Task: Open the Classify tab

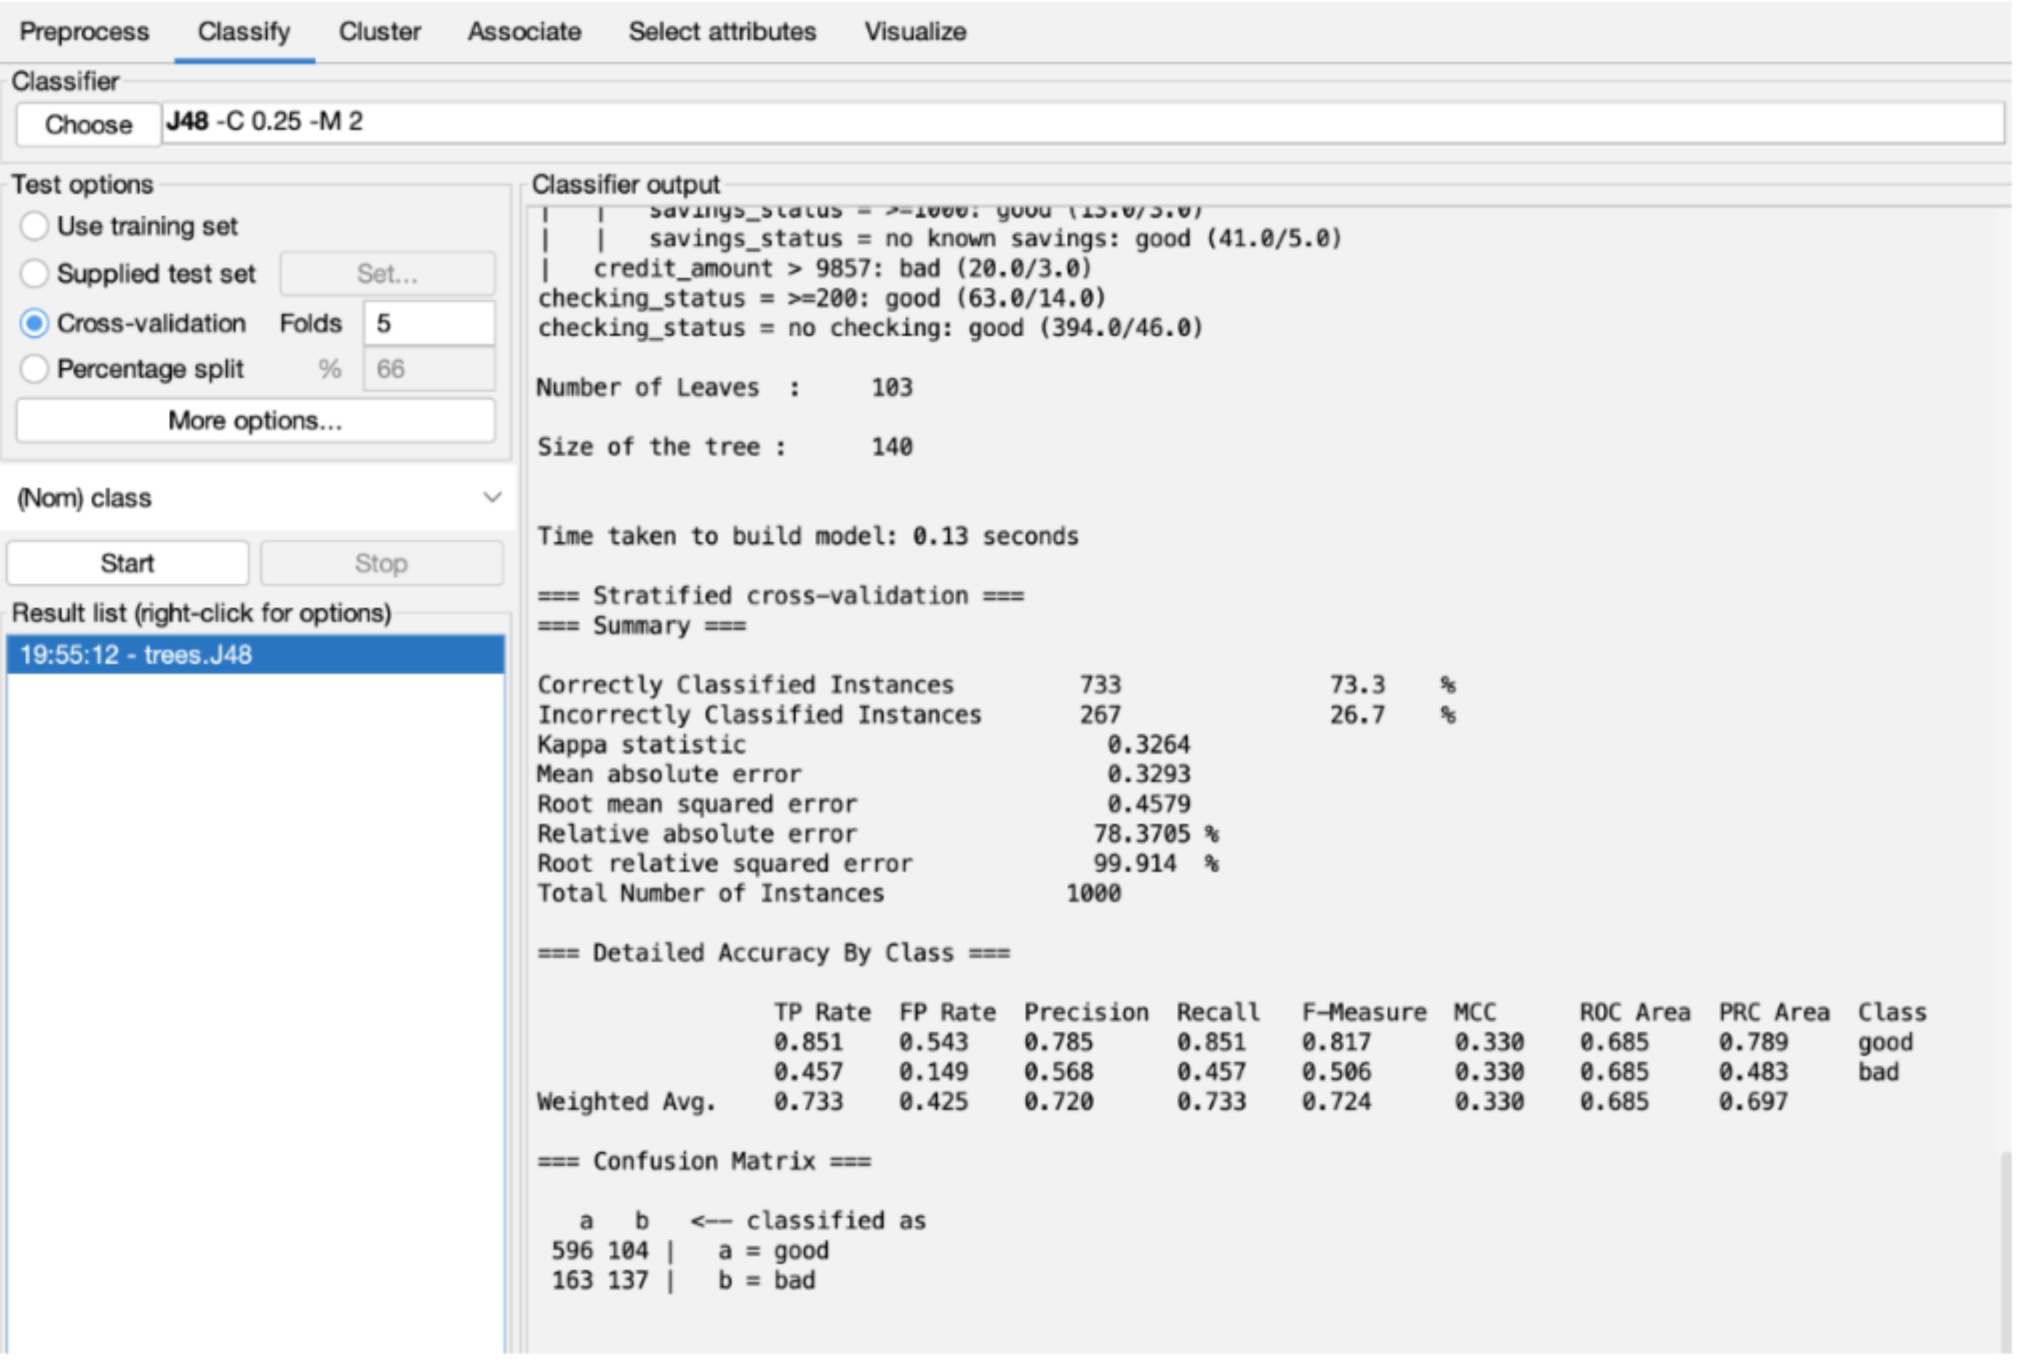Action: click(x=243, y=32)
